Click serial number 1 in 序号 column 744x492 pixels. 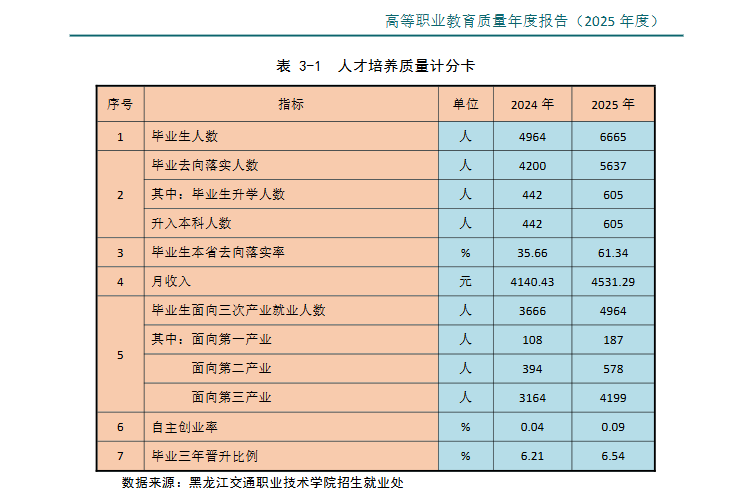(x=120, y=137)
